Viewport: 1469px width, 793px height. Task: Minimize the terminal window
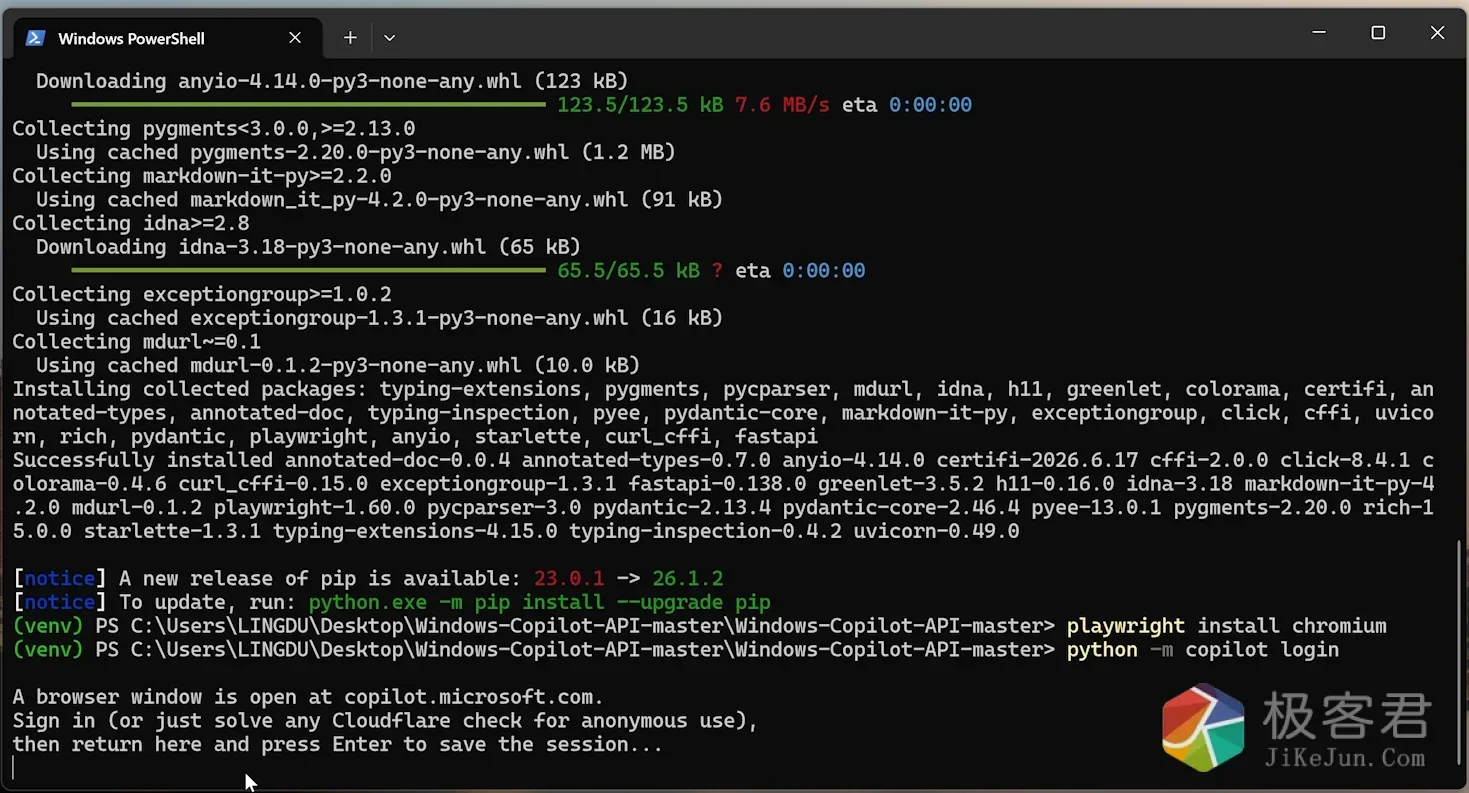point(1319,33)
